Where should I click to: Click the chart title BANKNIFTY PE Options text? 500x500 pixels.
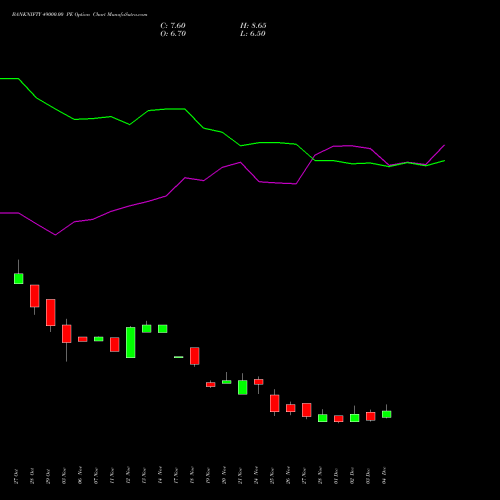[79, 15]
